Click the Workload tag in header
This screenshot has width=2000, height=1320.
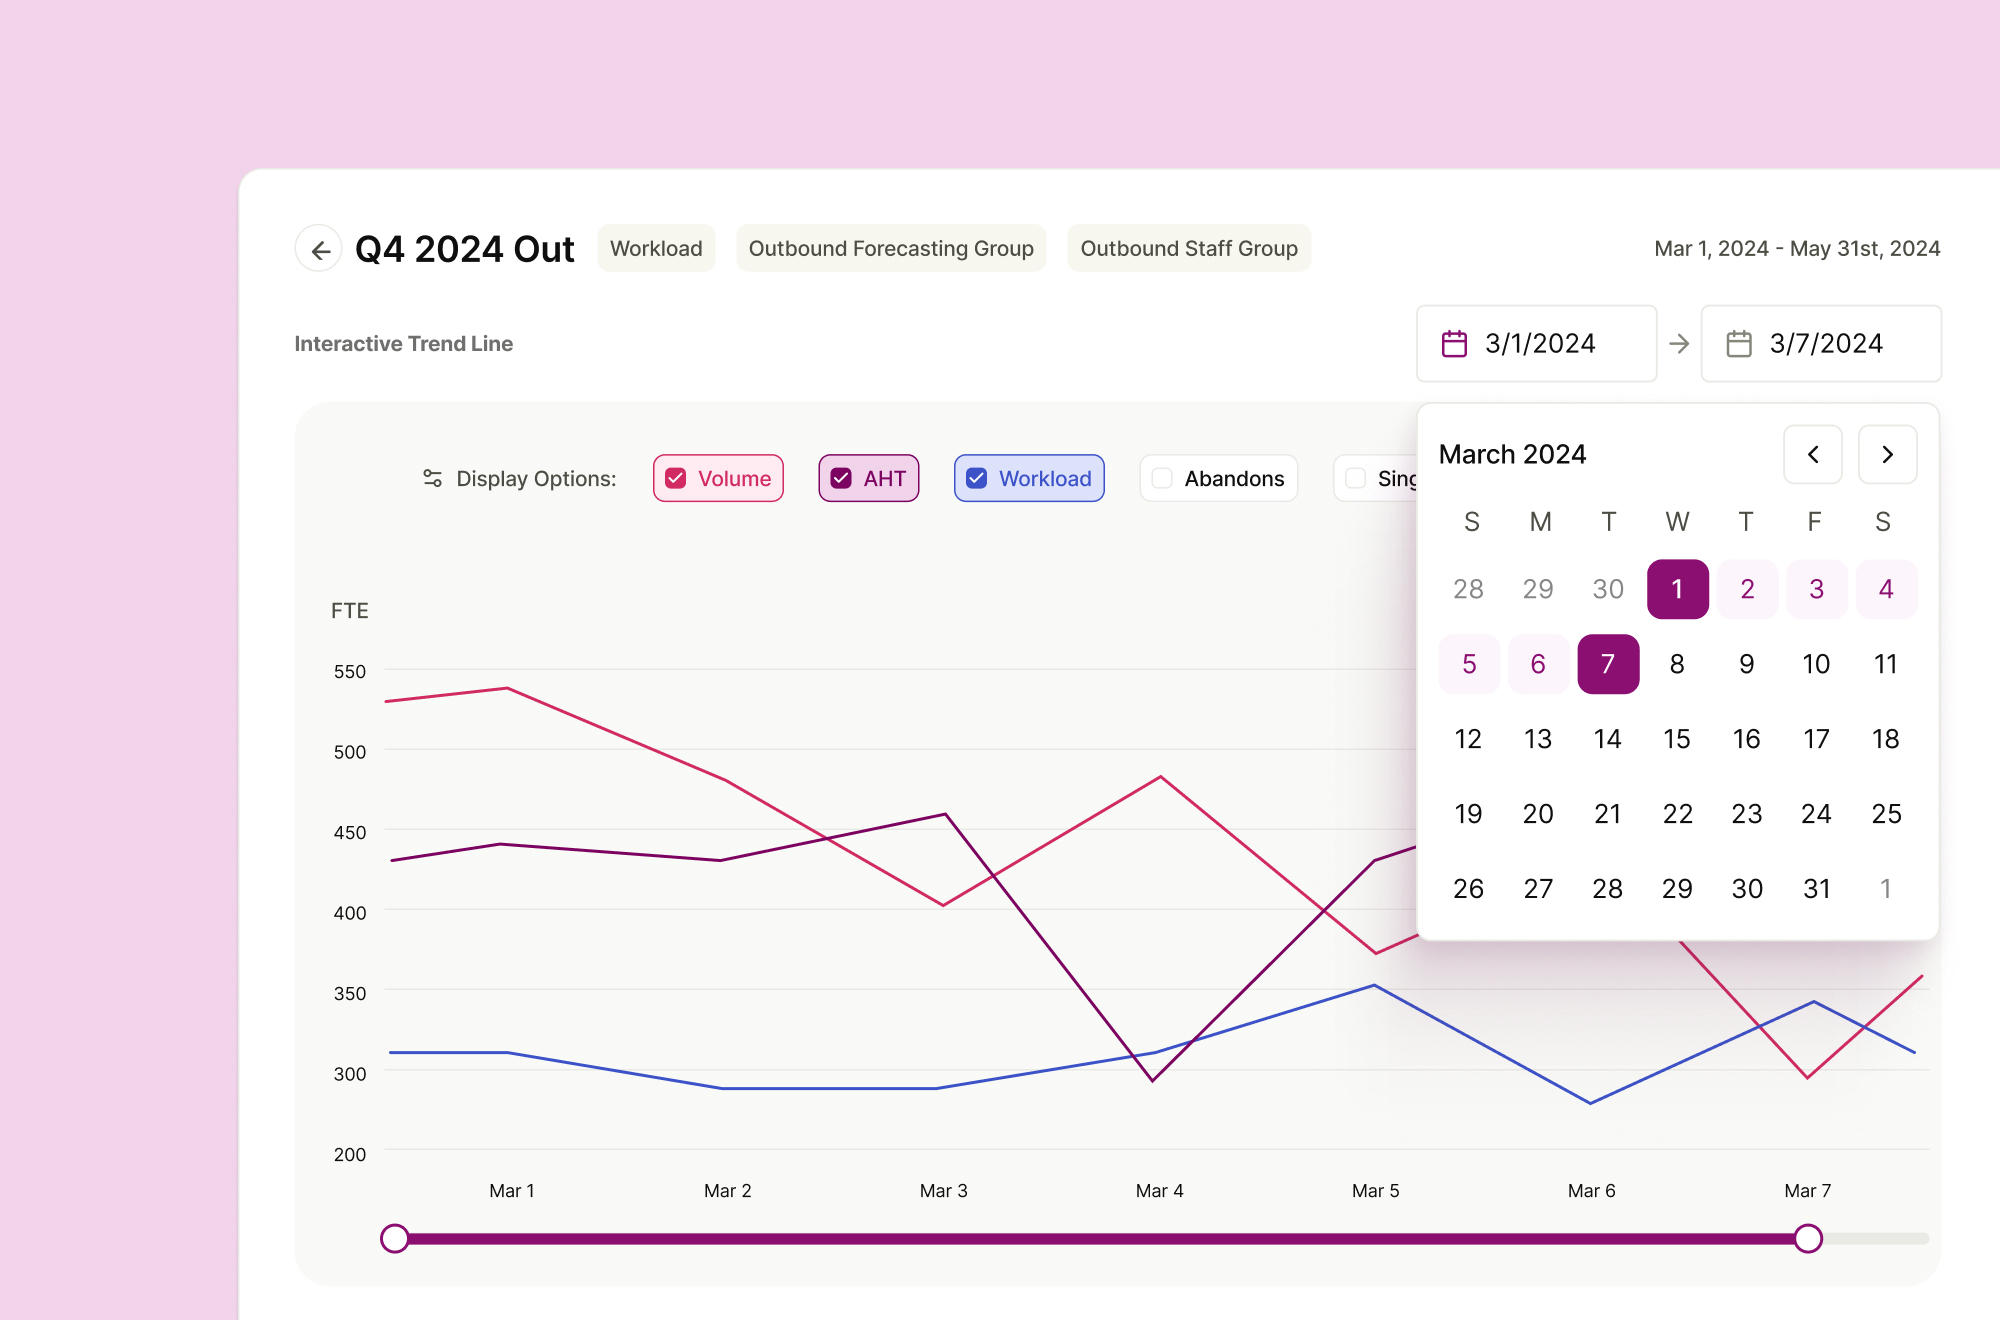coord(656,249)
